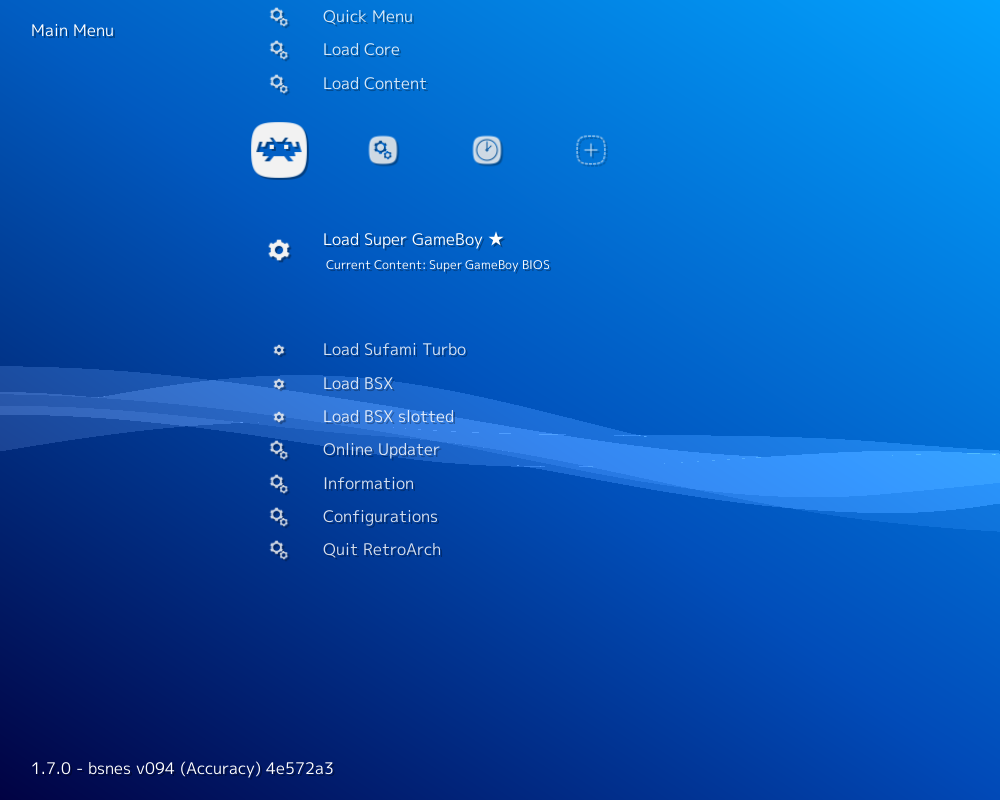
Task: Open the Configurations entry
Action: point(380,517)
